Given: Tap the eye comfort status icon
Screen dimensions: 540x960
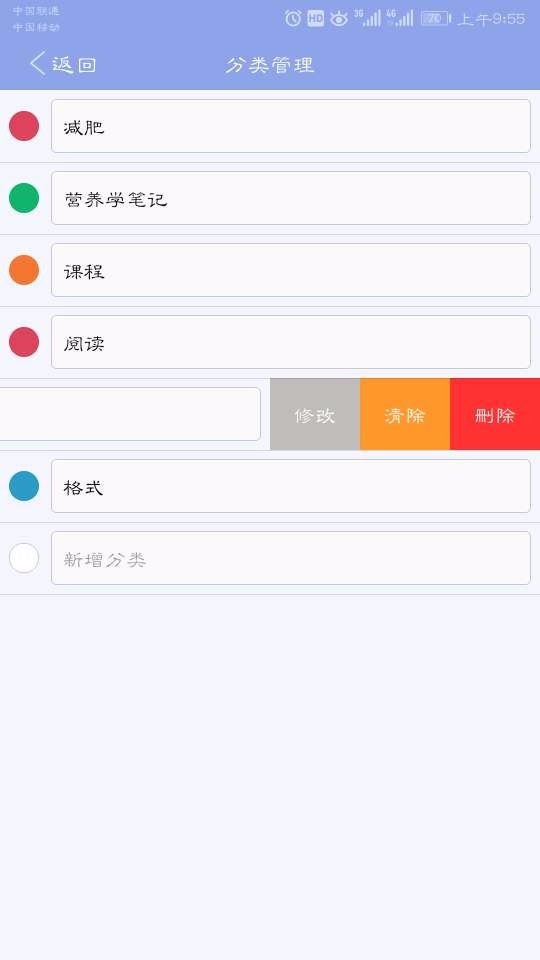Looking at the screenshot, I should [339, 19].
